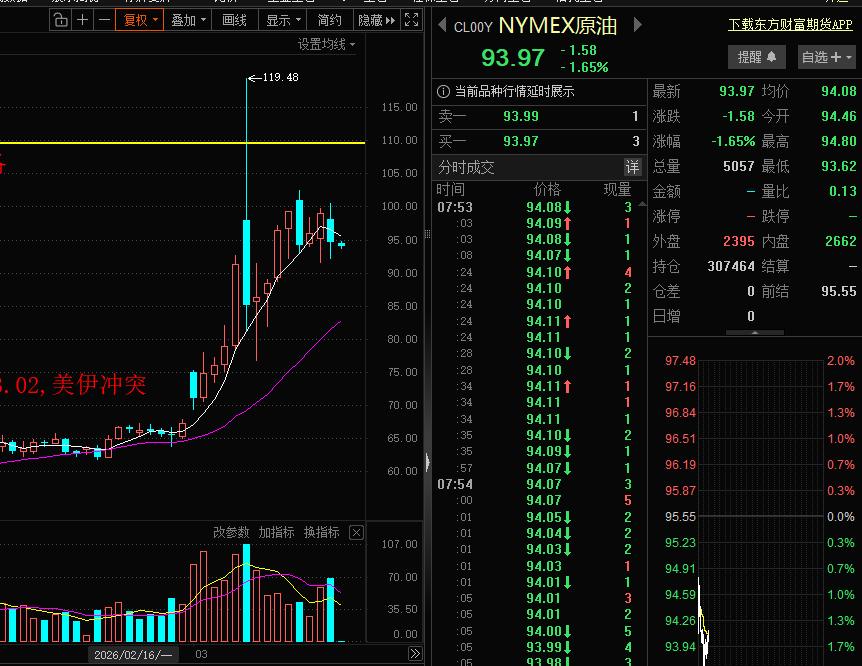Click the CL00Y contract code
The image size is (862, 666).
[x=473, y=27]
